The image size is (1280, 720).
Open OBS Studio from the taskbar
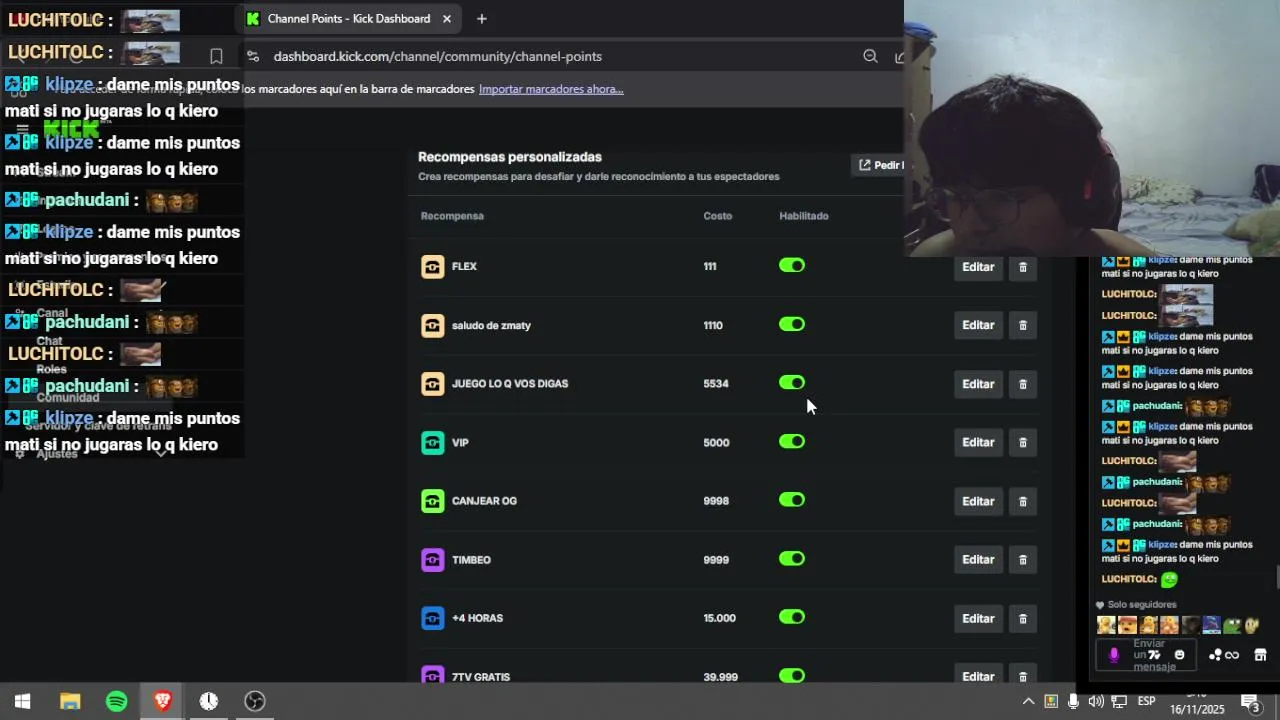pos(255,701)
